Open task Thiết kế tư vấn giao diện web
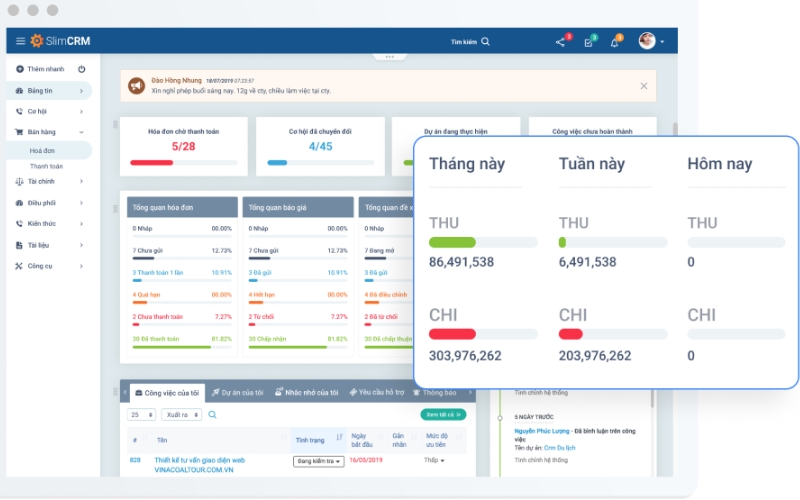 199,465
